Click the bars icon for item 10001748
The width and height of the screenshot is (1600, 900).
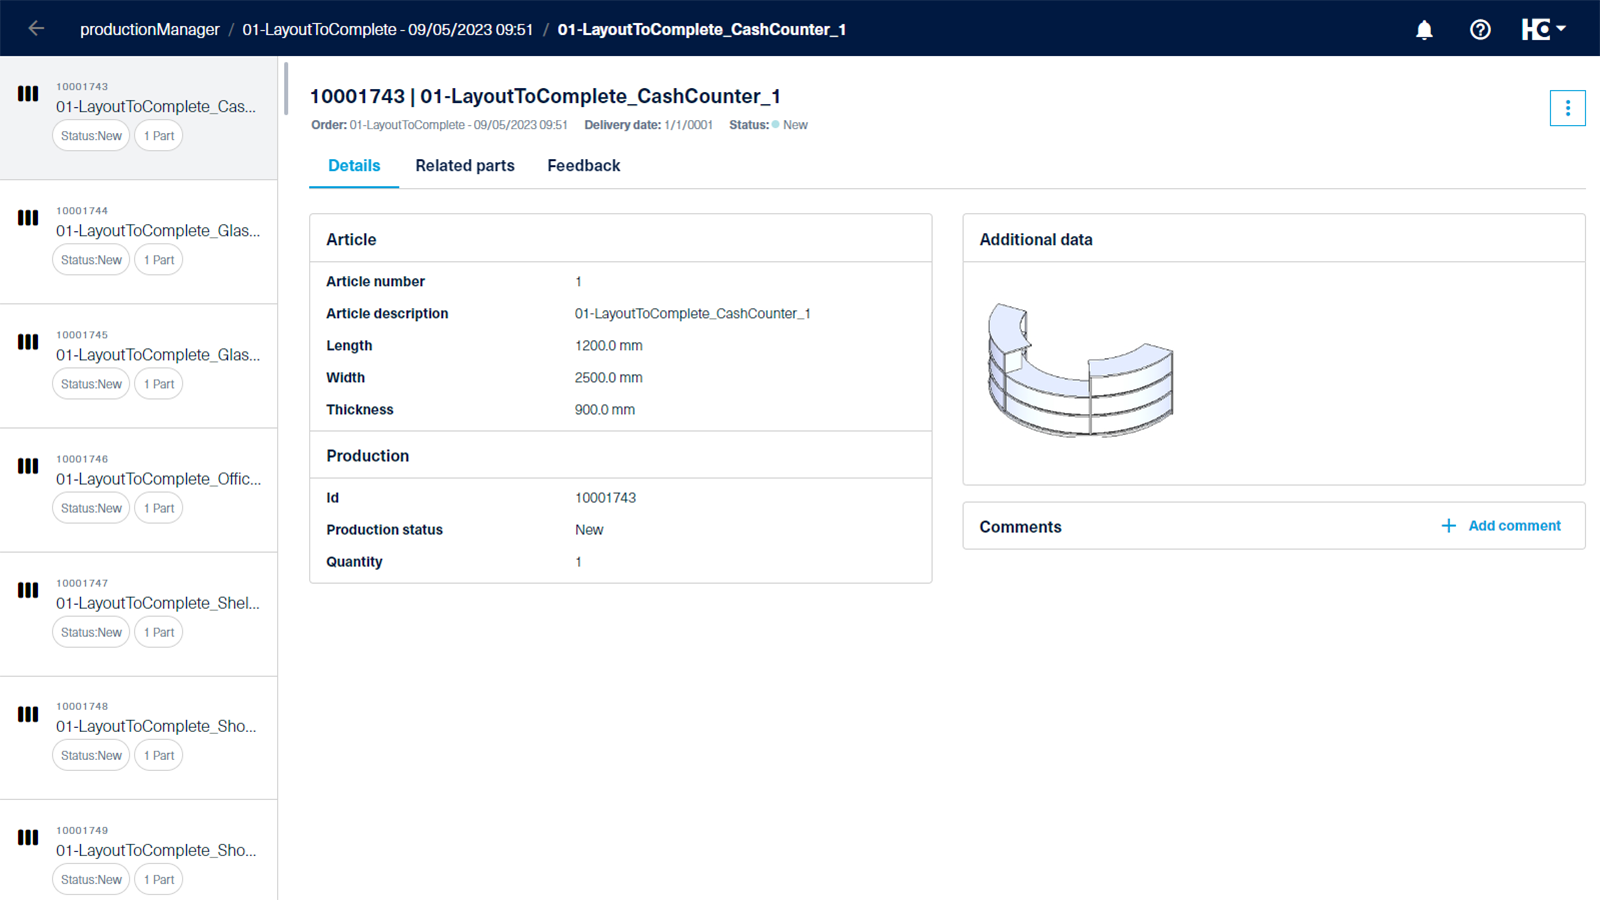(28, 714)
